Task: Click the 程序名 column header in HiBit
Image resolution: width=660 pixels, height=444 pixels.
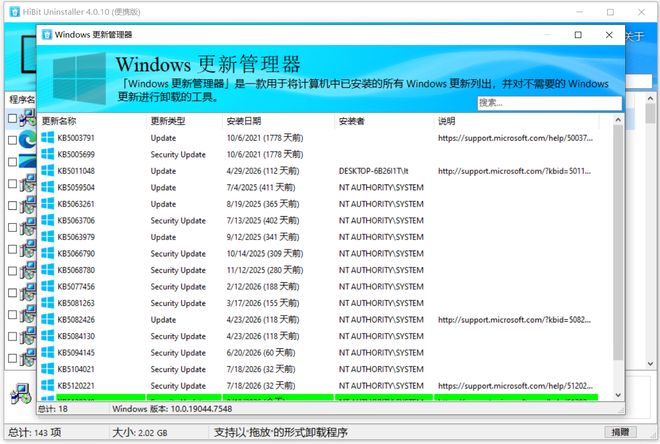Action: (x=22, y=100)
